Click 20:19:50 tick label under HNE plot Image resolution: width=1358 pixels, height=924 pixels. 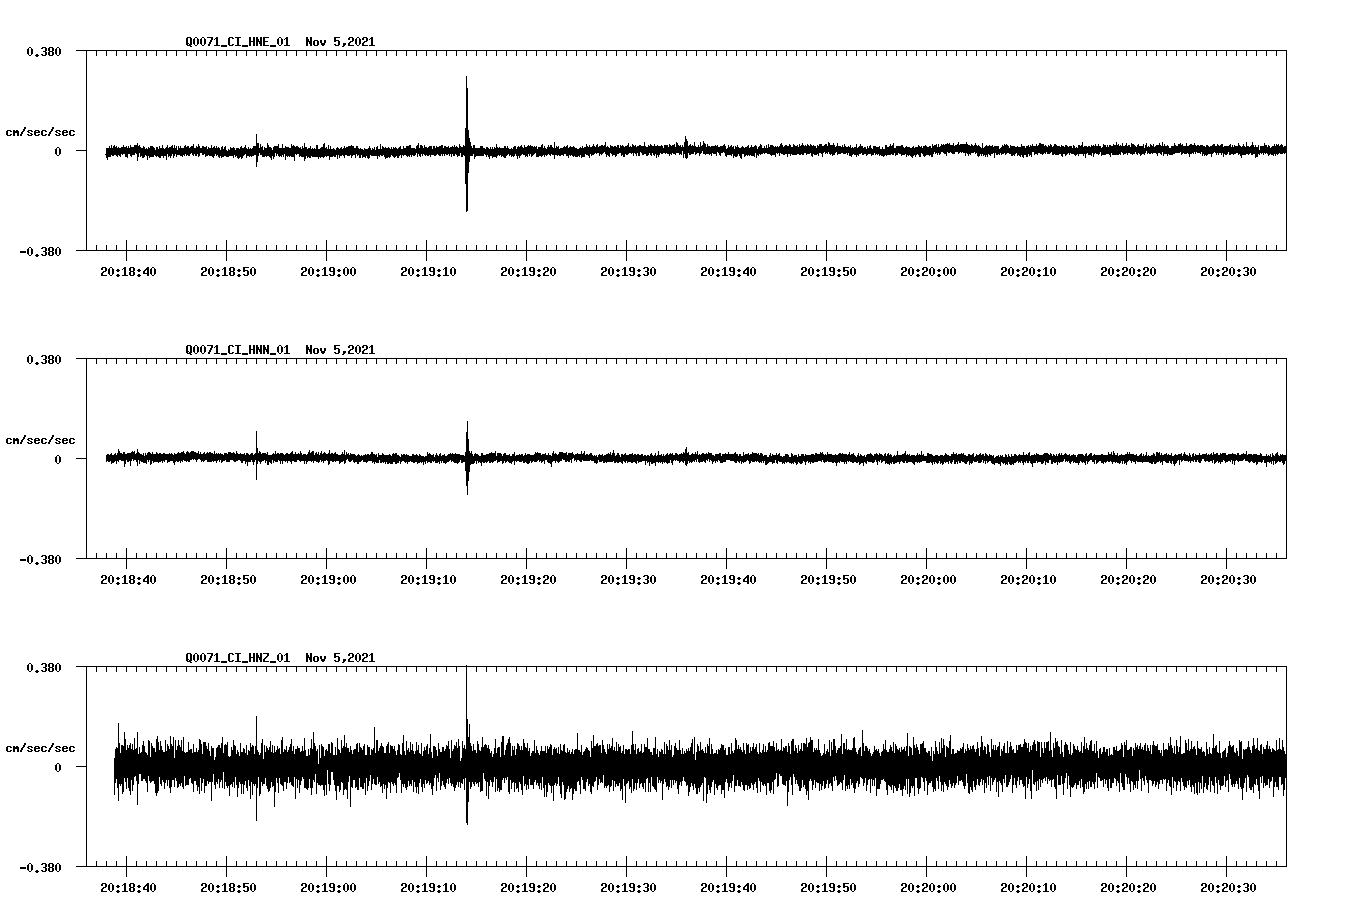828,271
